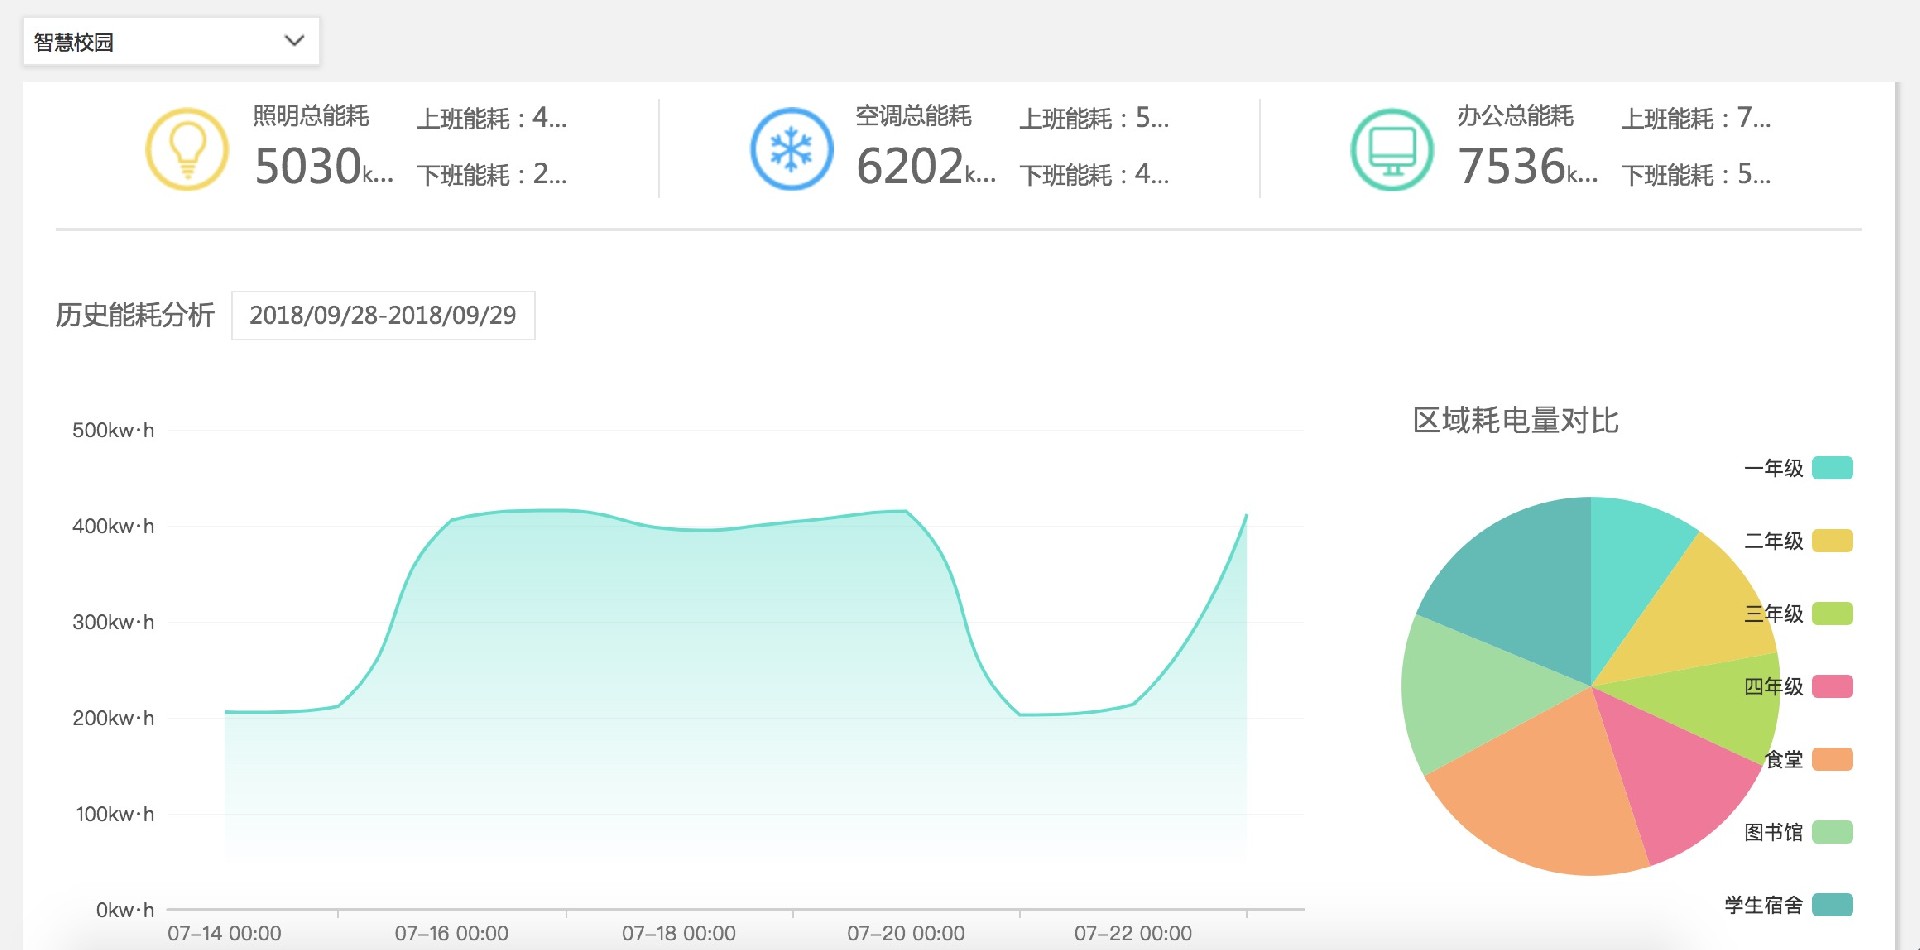The height and width of the screenshot is (950, 1920).
Task: Click the 07-18 00:00 axis label
Action: coord(678,933)
